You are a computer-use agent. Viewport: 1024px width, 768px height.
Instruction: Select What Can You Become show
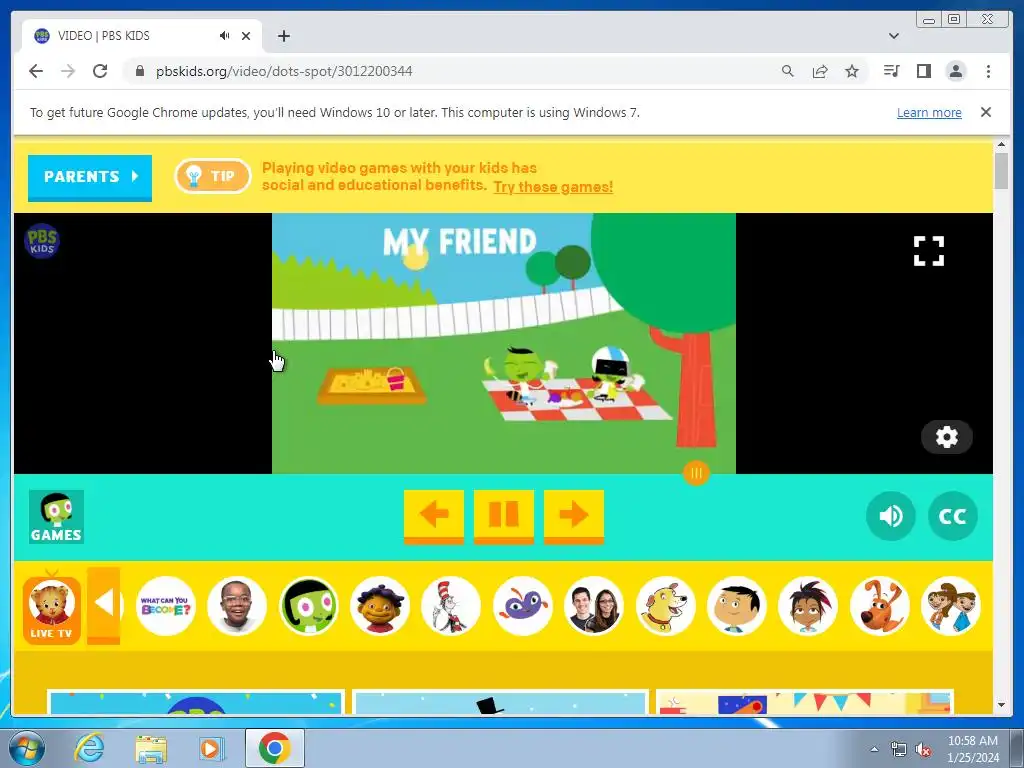click(165, 606)
